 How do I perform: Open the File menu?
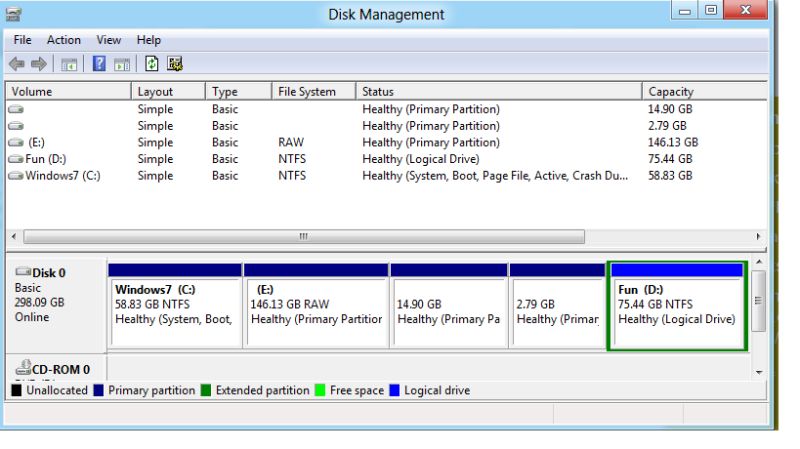tap(22, 40)
